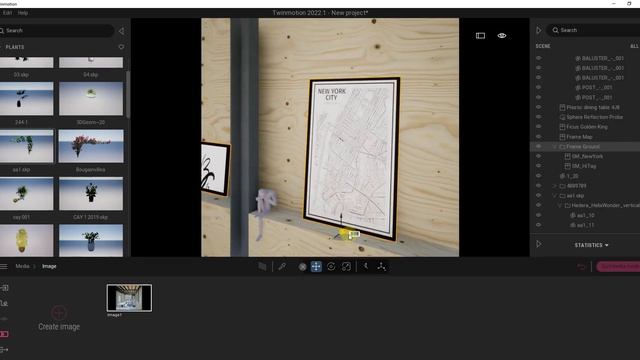This screenshot has height=360, width=640.
Task: Toggle visibility of Ficus Golden King
Action: tap(538, 127)
